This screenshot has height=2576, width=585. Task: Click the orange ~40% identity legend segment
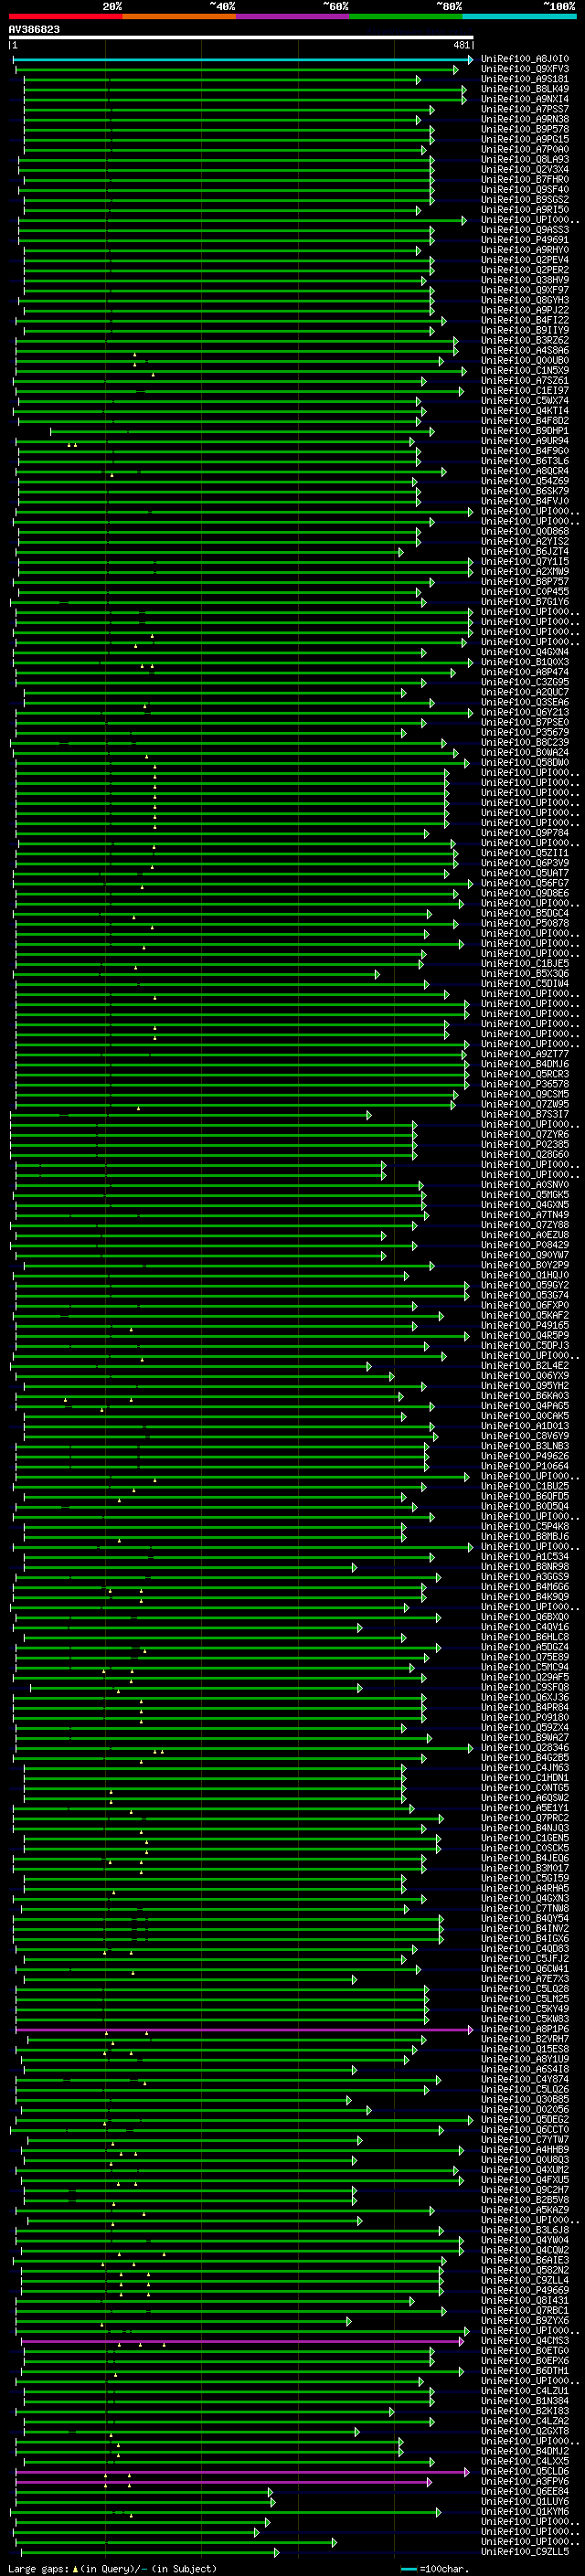coord(179,16)
